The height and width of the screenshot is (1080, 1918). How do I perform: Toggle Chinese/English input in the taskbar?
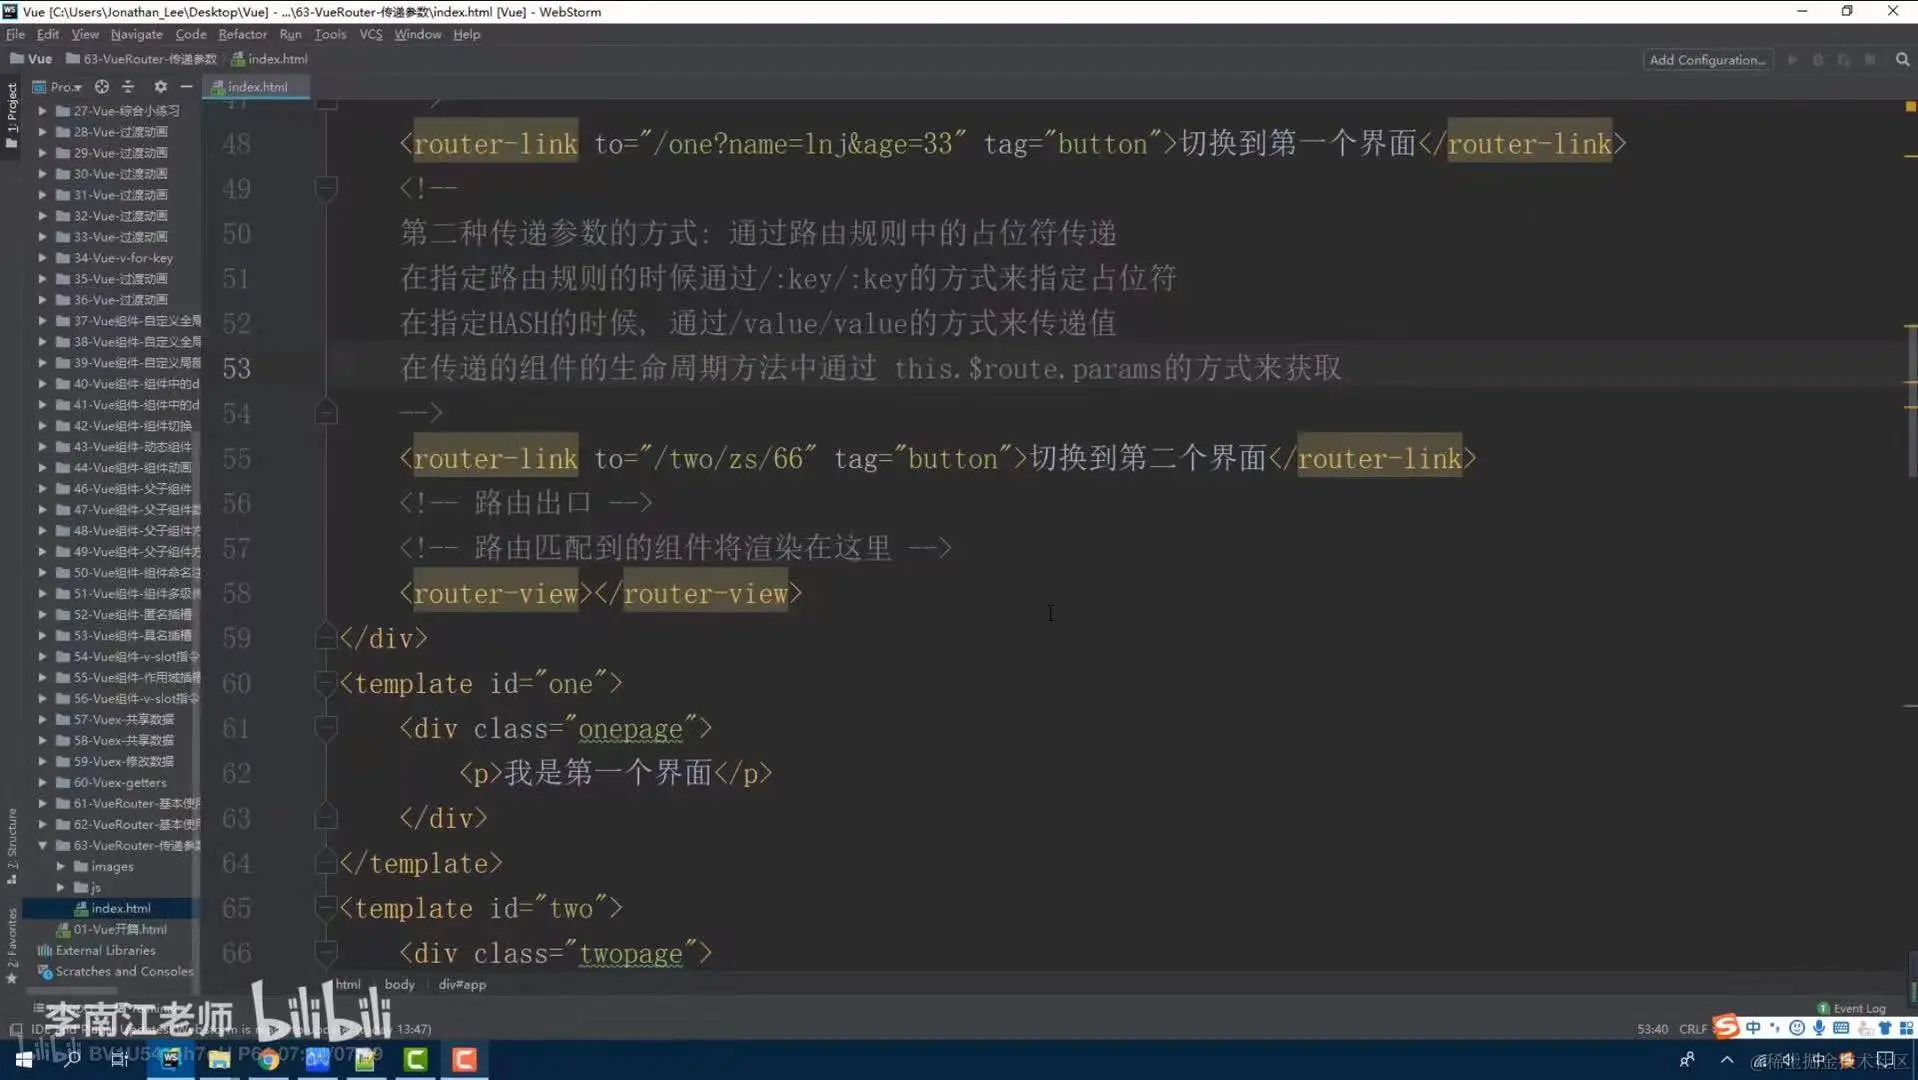[x=1754, y=1027]
